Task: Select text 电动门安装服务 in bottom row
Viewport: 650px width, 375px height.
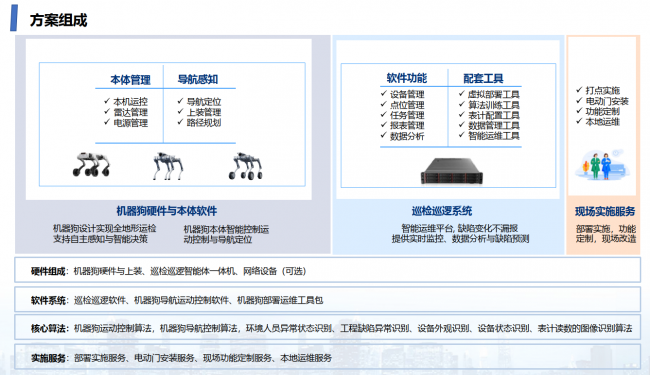Action: 164,358
